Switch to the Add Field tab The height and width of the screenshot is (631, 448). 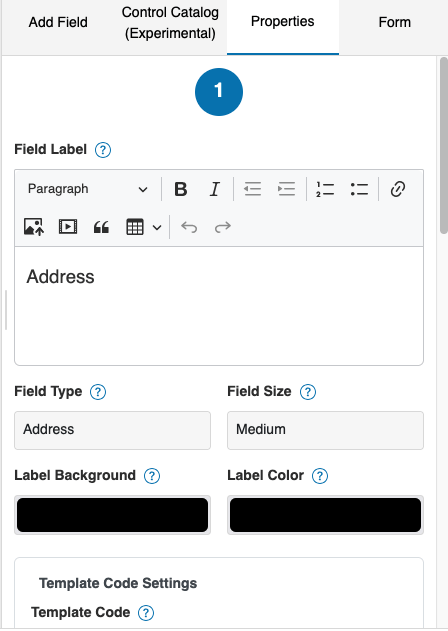(58, 22)
